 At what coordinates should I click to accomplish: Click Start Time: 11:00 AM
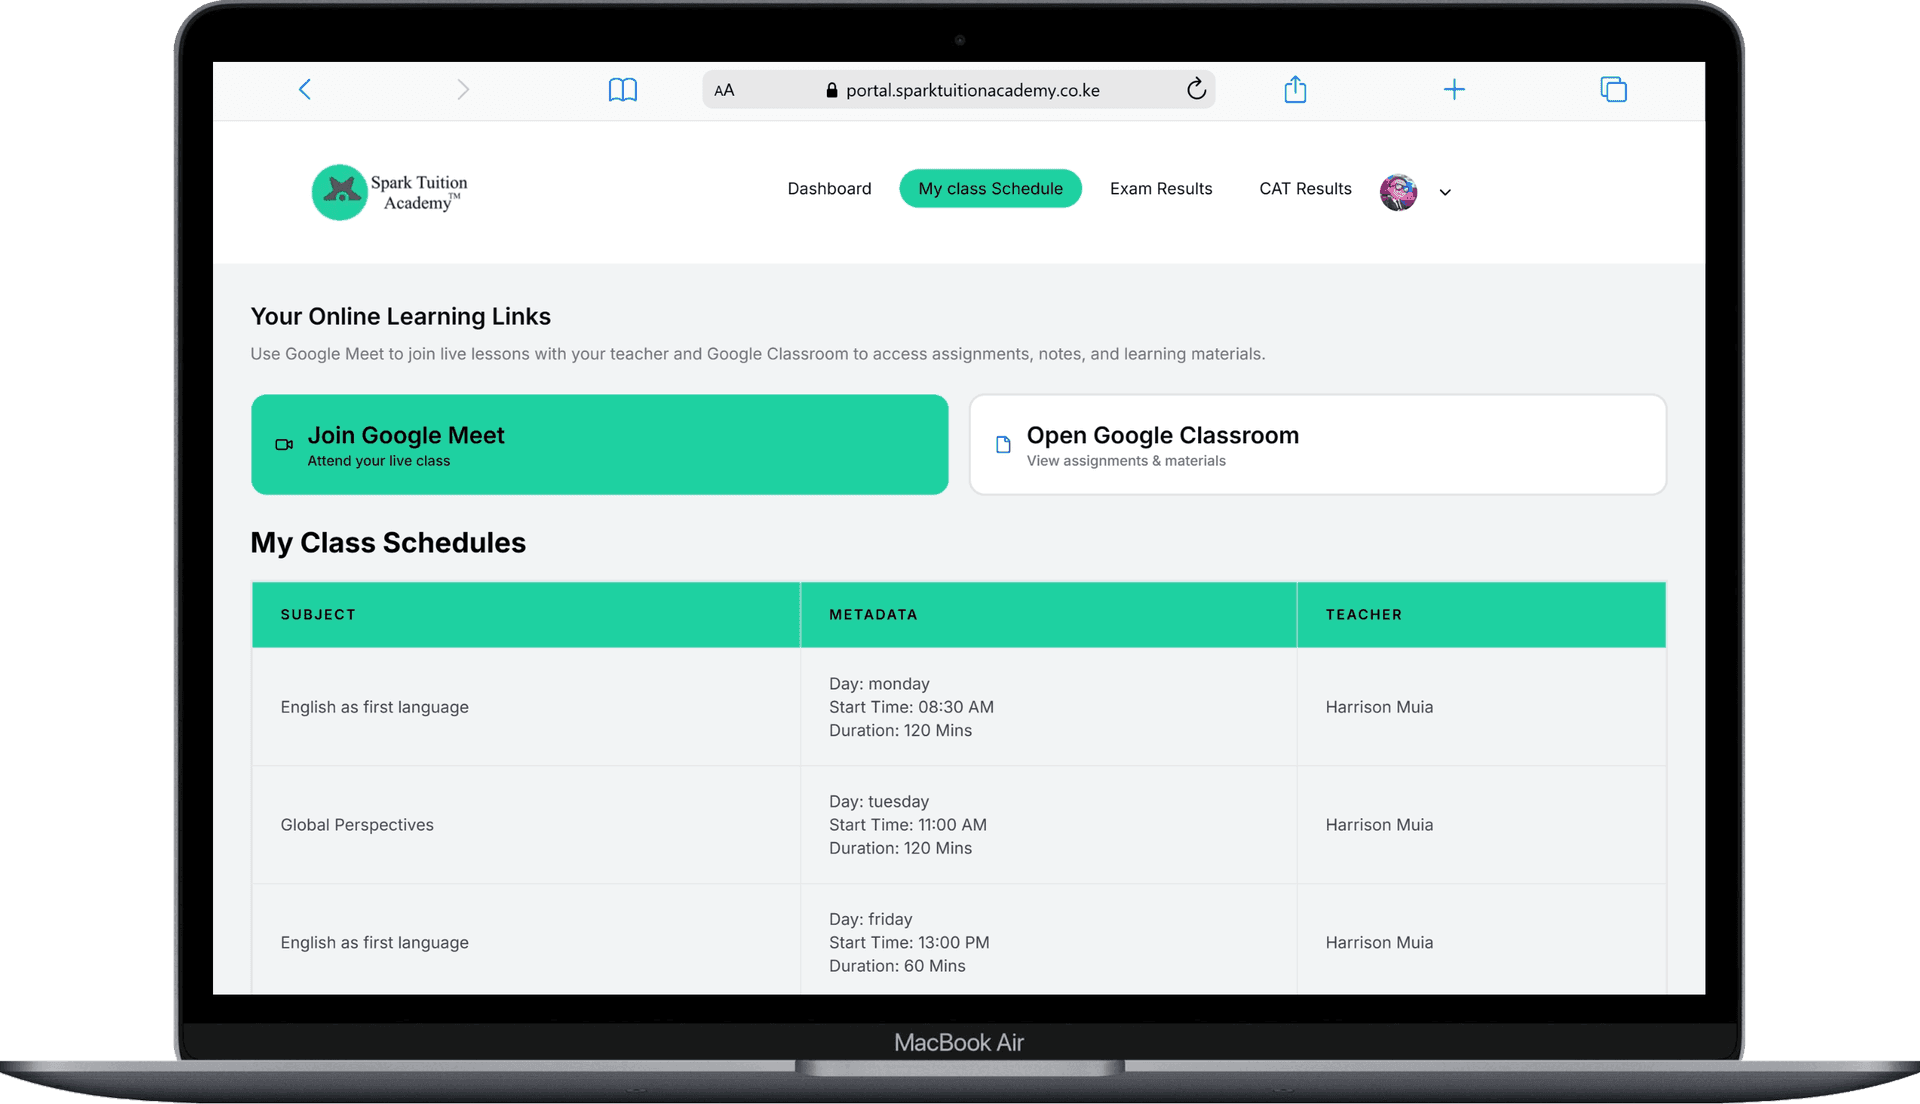[x=908, y=825]
